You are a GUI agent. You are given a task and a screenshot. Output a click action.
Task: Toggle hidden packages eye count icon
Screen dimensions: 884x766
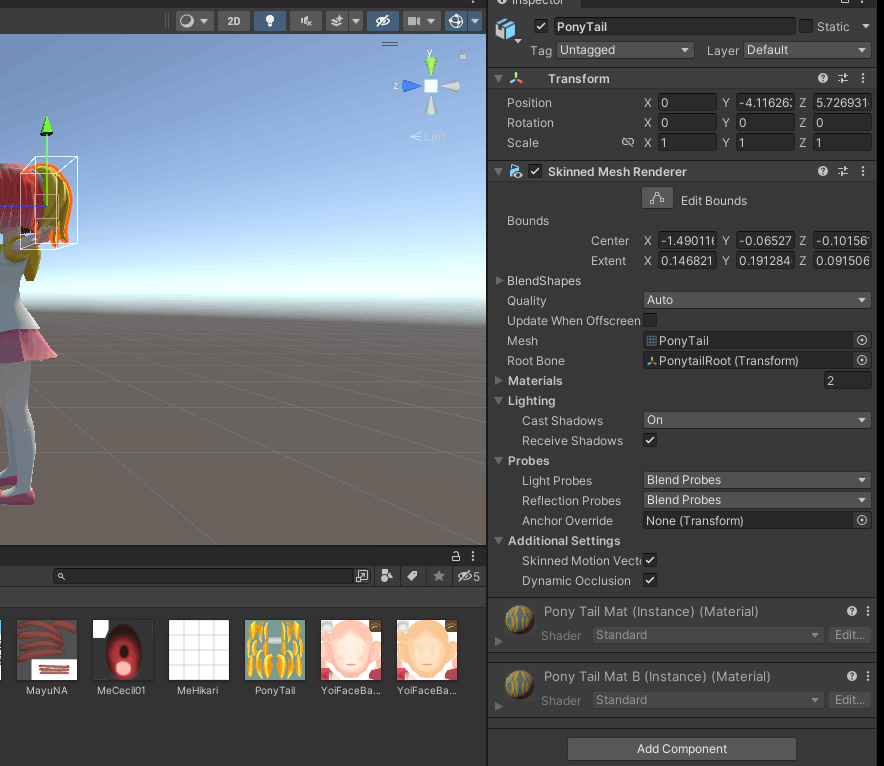pos(468,576)
